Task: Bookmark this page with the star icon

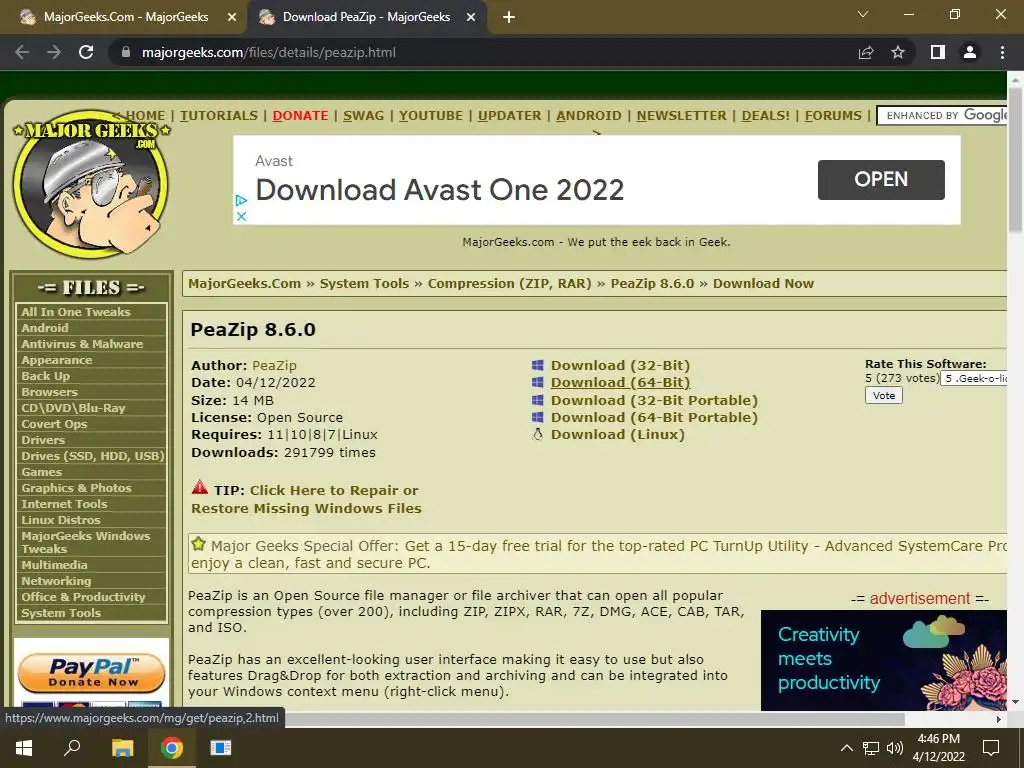Action: coord(898,52)
